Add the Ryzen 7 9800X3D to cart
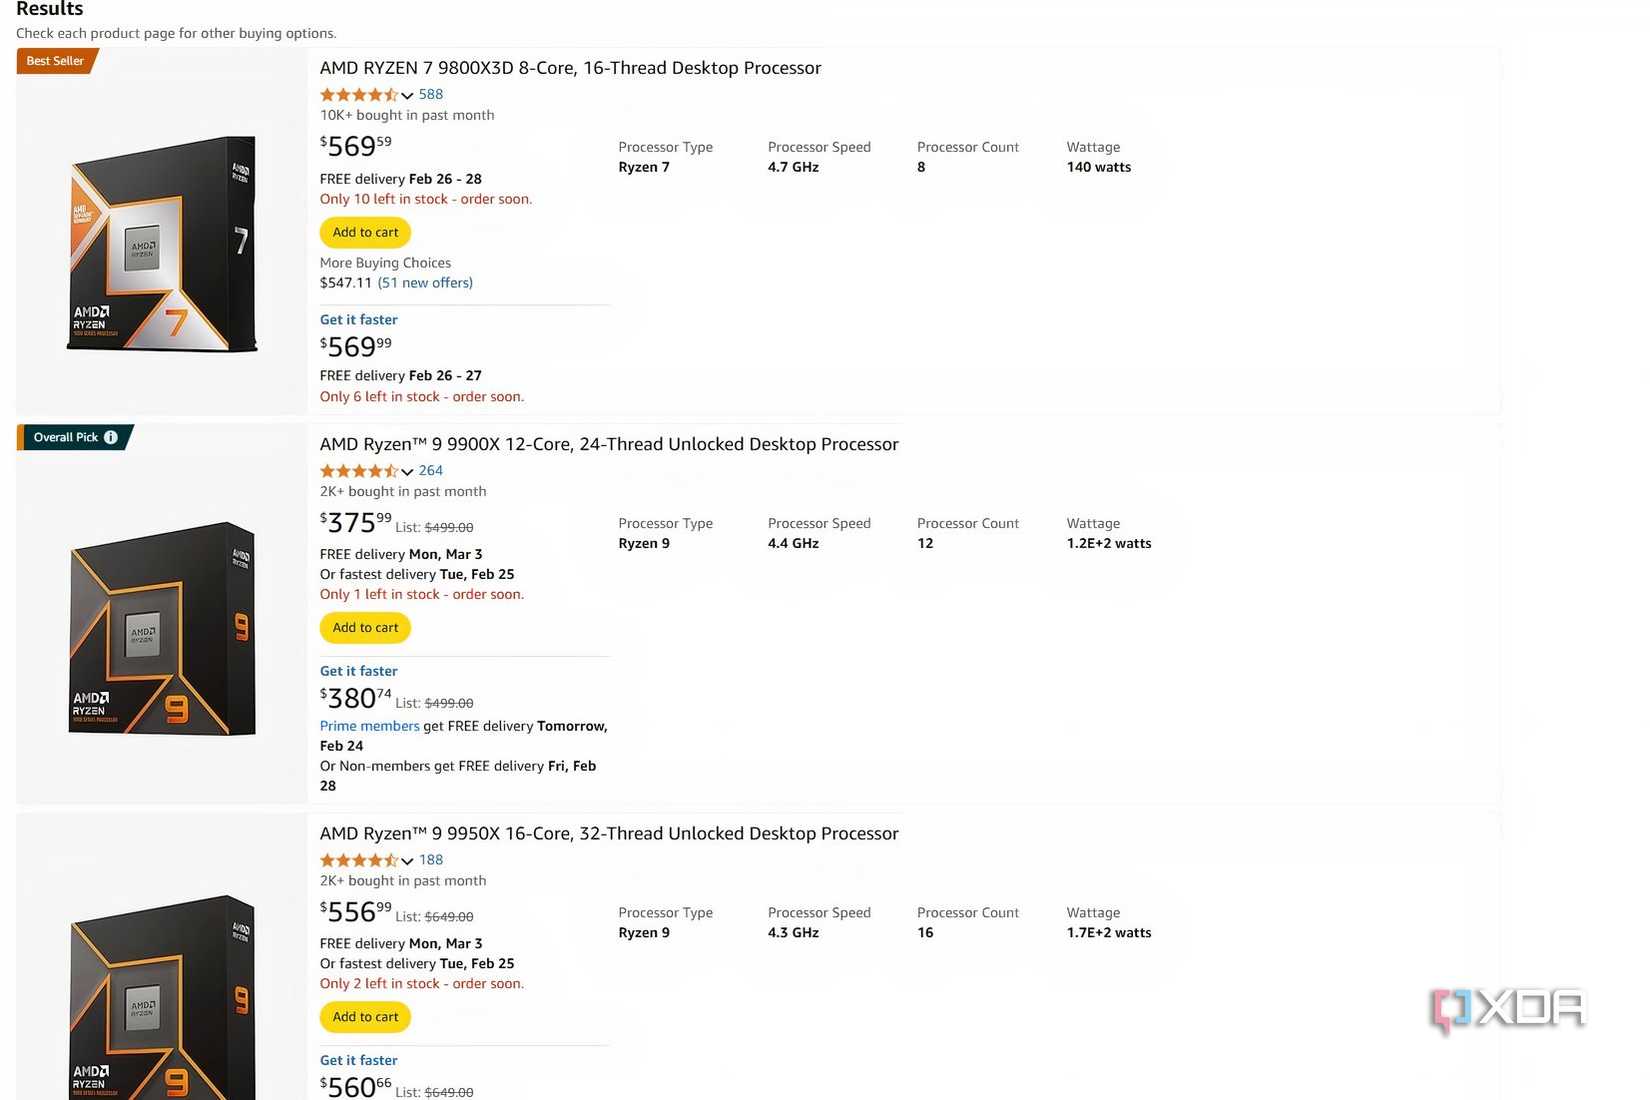The width and height of the screenshot is (1650, 1100). pyautogui.click(x=365, y=233)
